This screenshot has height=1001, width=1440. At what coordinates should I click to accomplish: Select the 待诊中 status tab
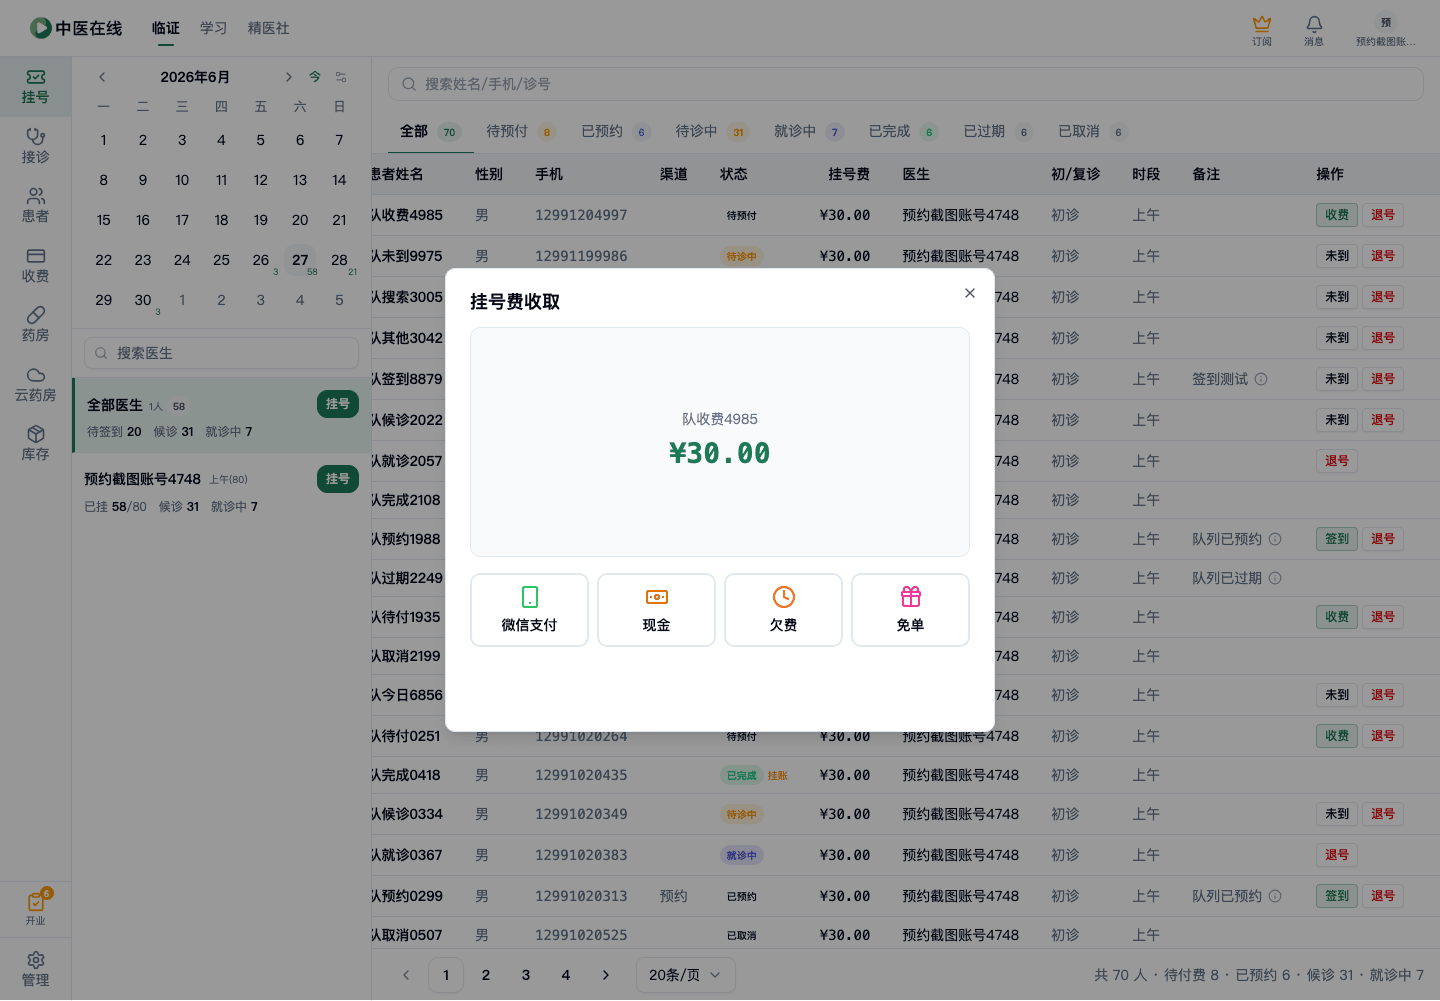click(711, 131)
